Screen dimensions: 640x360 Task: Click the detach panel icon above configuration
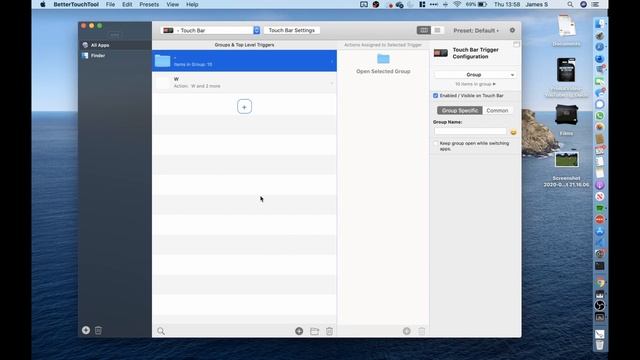(516, 44)
